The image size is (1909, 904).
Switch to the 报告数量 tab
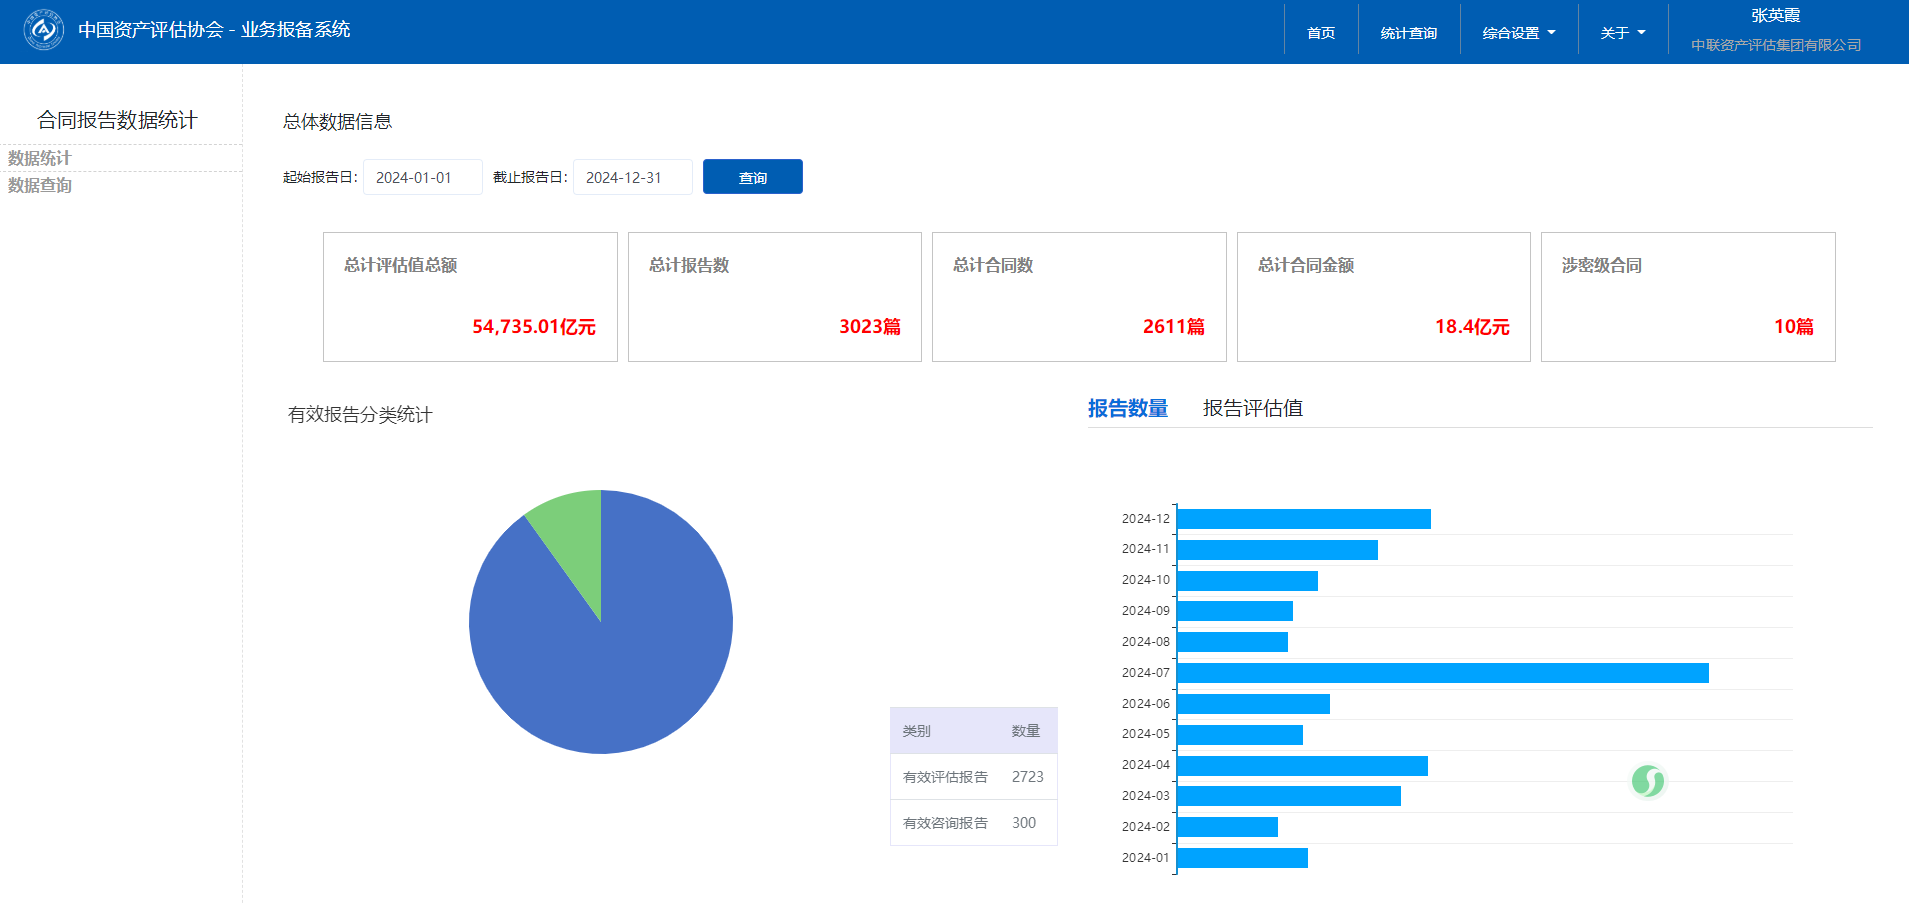[x=1127, y=408]
